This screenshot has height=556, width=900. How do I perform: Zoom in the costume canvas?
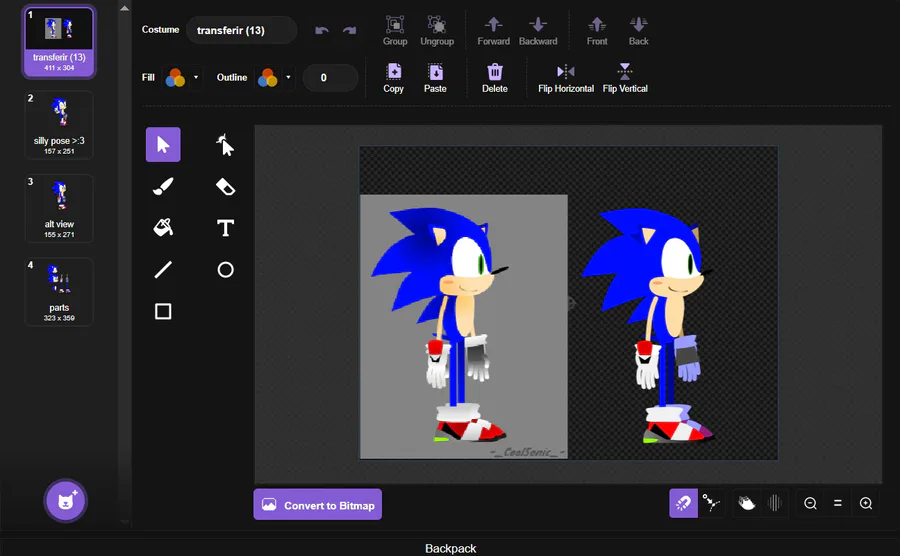coord(866,503)
